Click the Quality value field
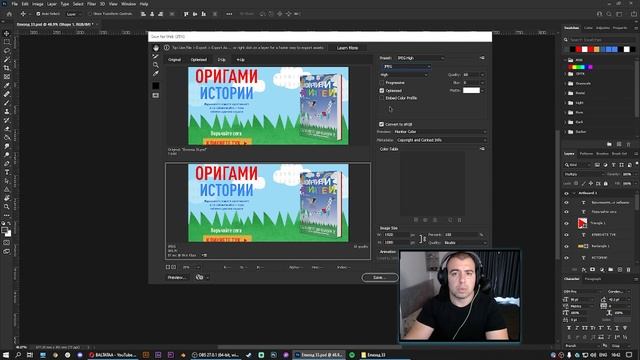This screenshot has height=360, width=640. (x=471, y=75)
